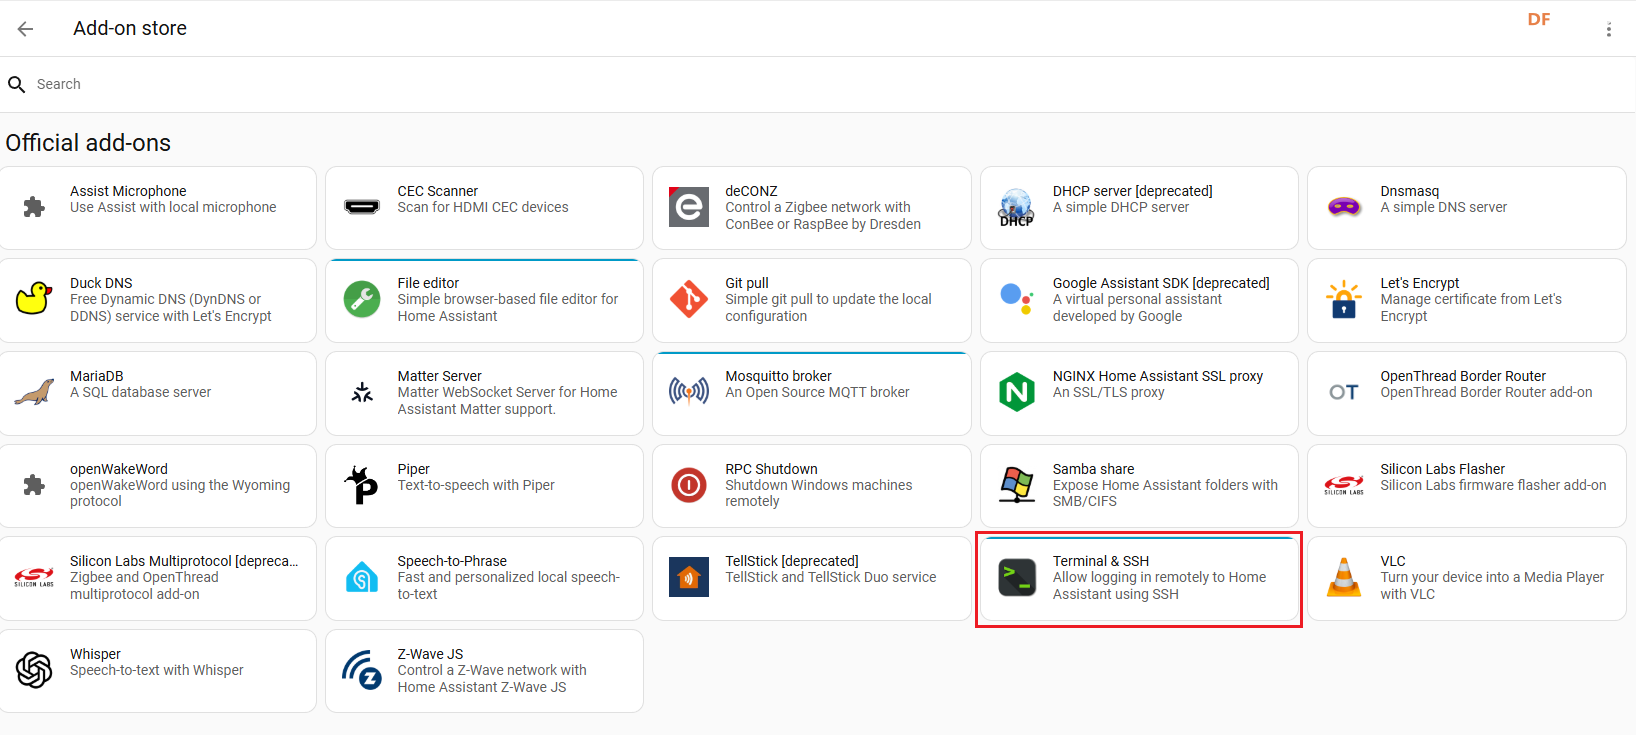Click the File editor green wrench icon
1636x735 pixels.
click(362, 299)
